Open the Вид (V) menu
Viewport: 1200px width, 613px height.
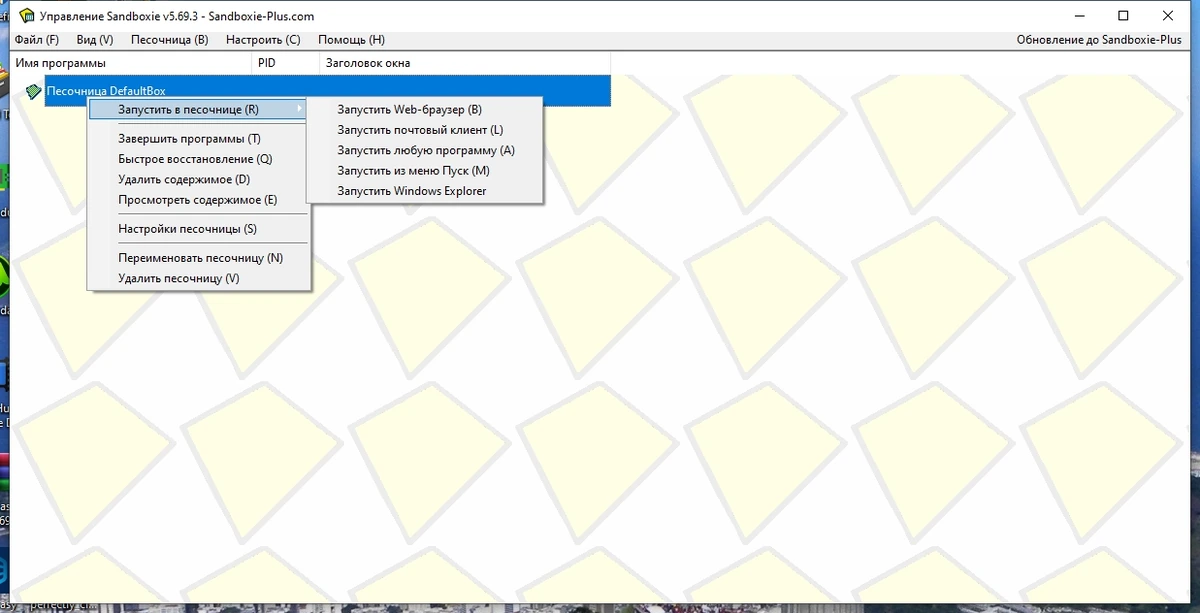coord(95,40)
